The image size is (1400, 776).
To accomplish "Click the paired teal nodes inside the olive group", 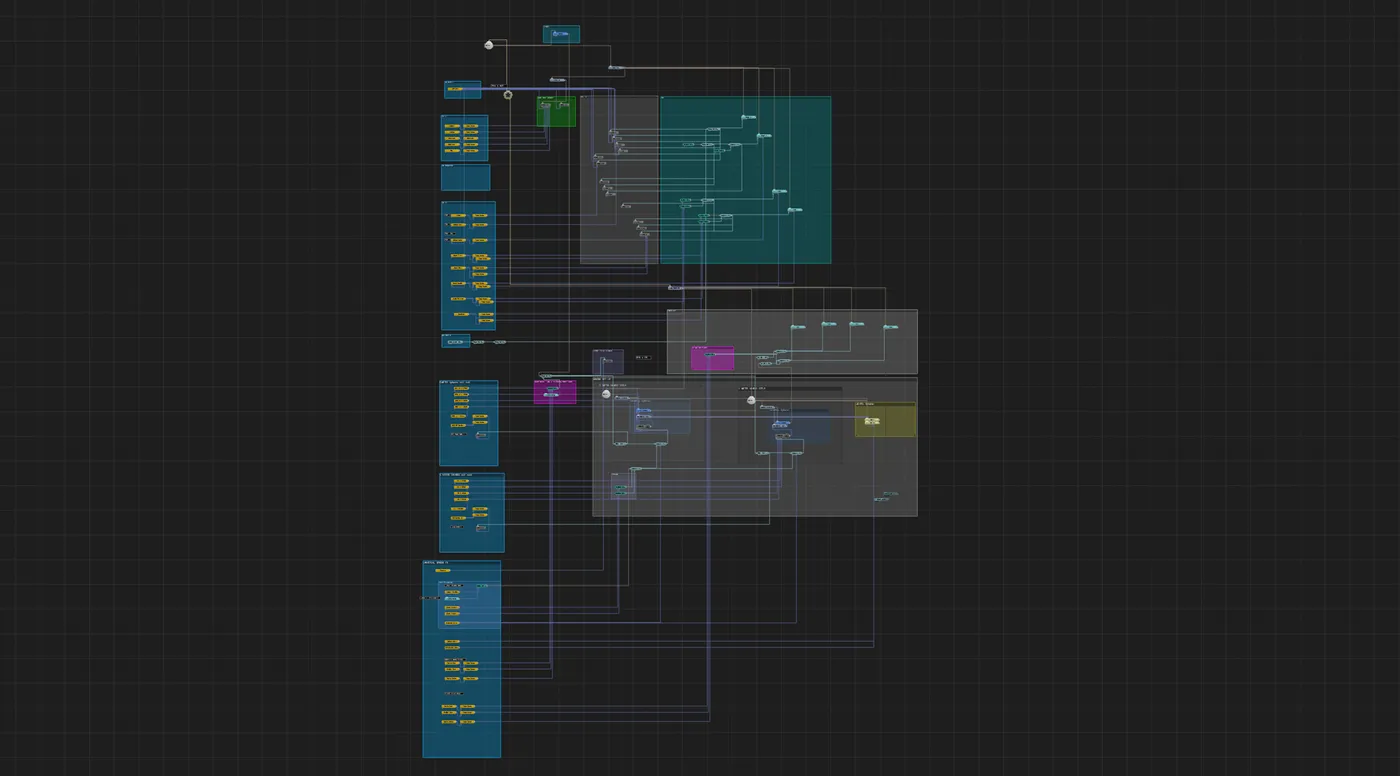I will tap(871, 421).
